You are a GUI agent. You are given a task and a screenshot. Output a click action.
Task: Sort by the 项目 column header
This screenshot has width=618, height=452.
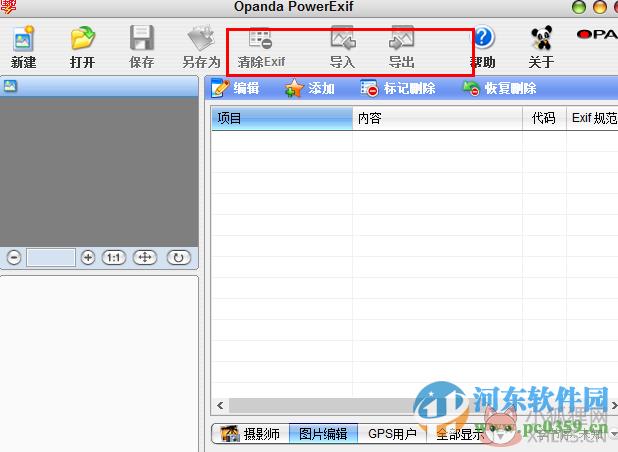[282, 118]
